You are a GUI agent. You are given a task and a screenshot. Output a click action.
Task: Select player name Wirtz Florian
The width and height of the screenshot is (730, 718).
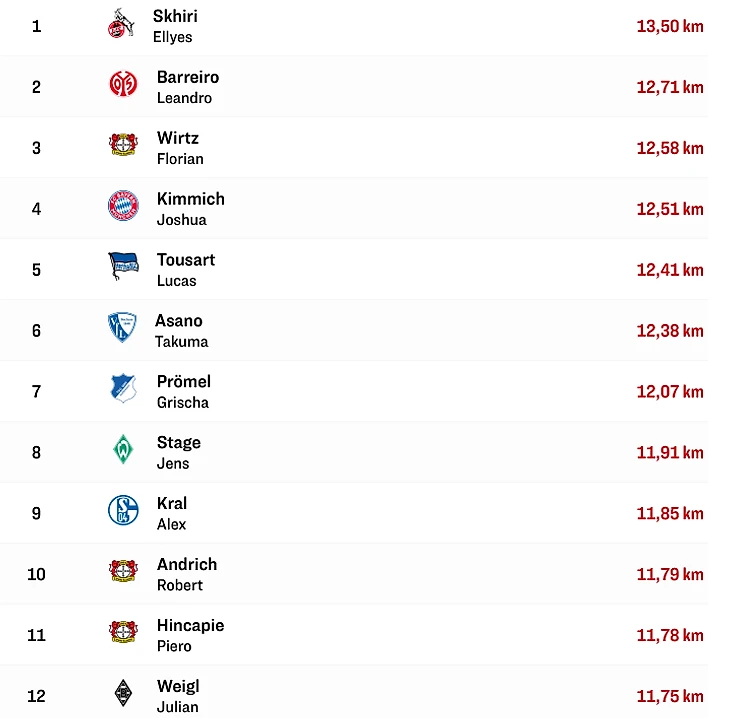click(180, 148)
